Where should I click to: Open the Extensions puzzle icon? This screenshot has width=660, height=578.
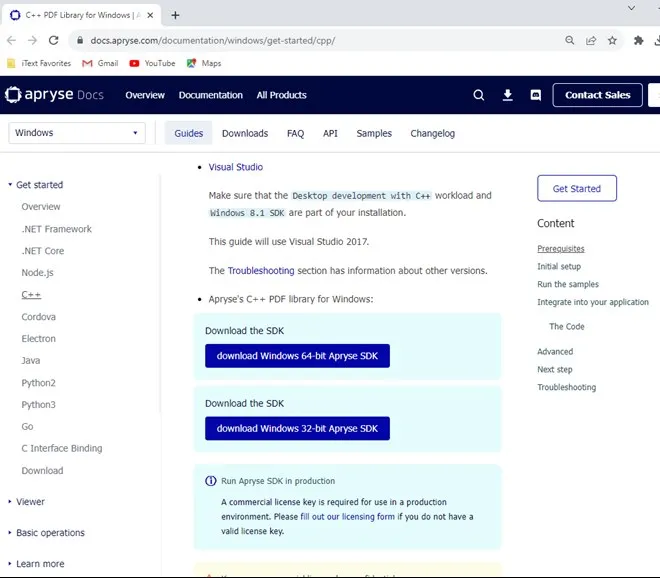(639, 40)
